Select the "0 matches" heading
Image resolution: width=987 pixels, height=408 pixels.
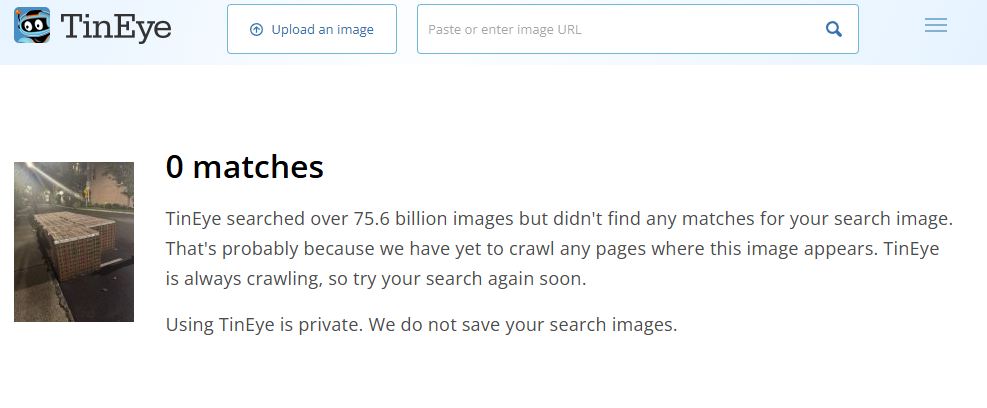tap(244, 167)
